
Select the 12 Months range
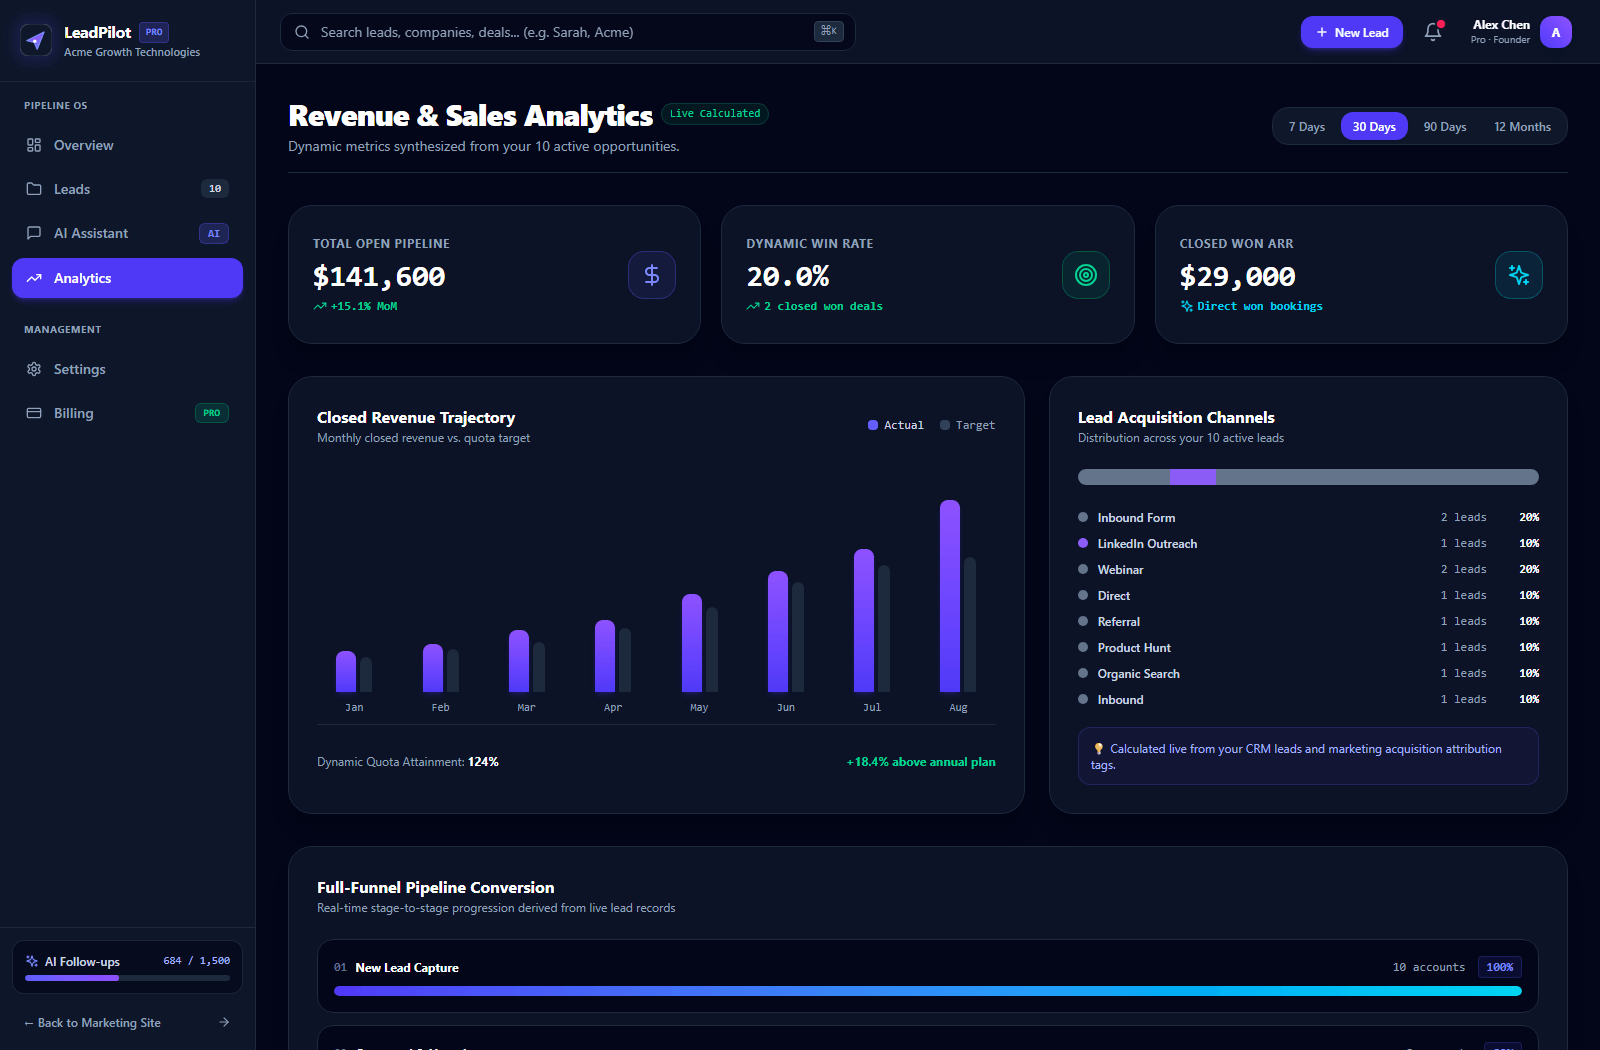tap(1522, 126)
